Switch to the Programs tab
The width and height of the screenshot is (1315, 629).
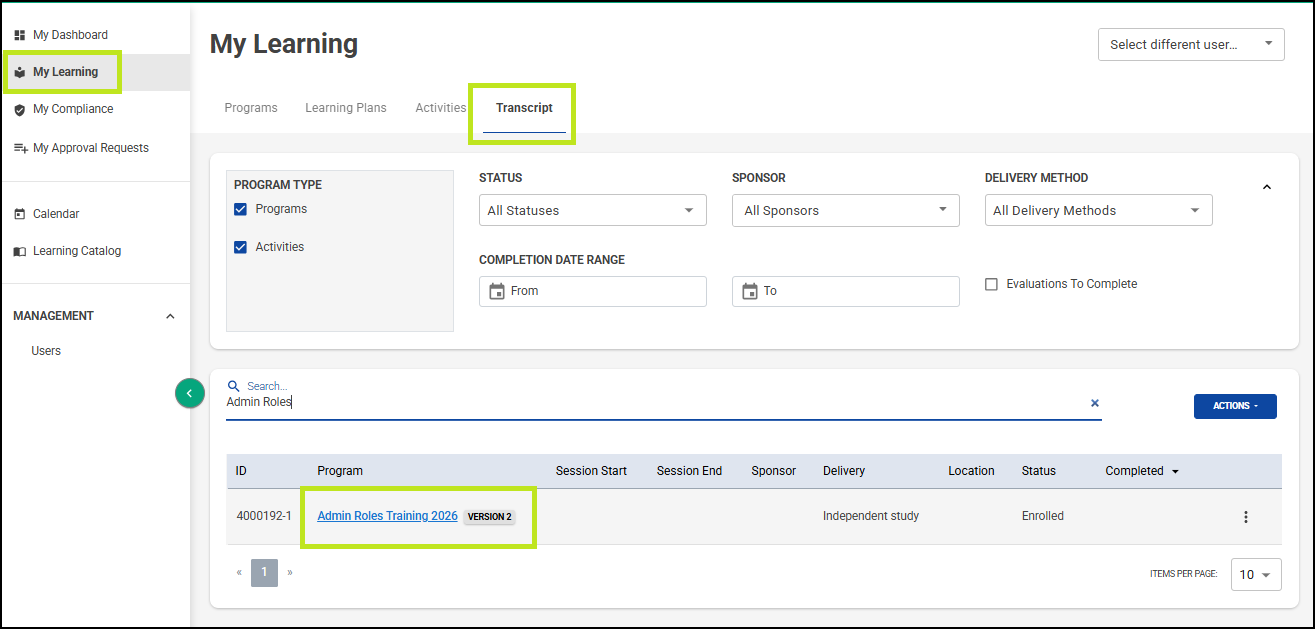coord(251,108)
